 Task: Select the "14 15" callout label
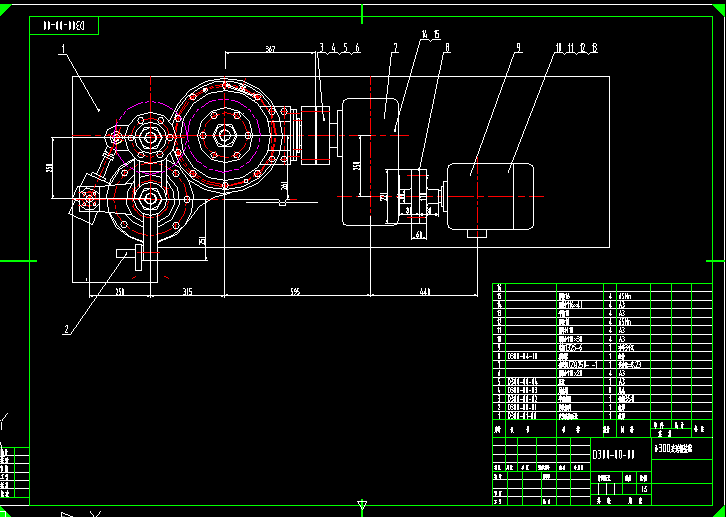point(430,35)
